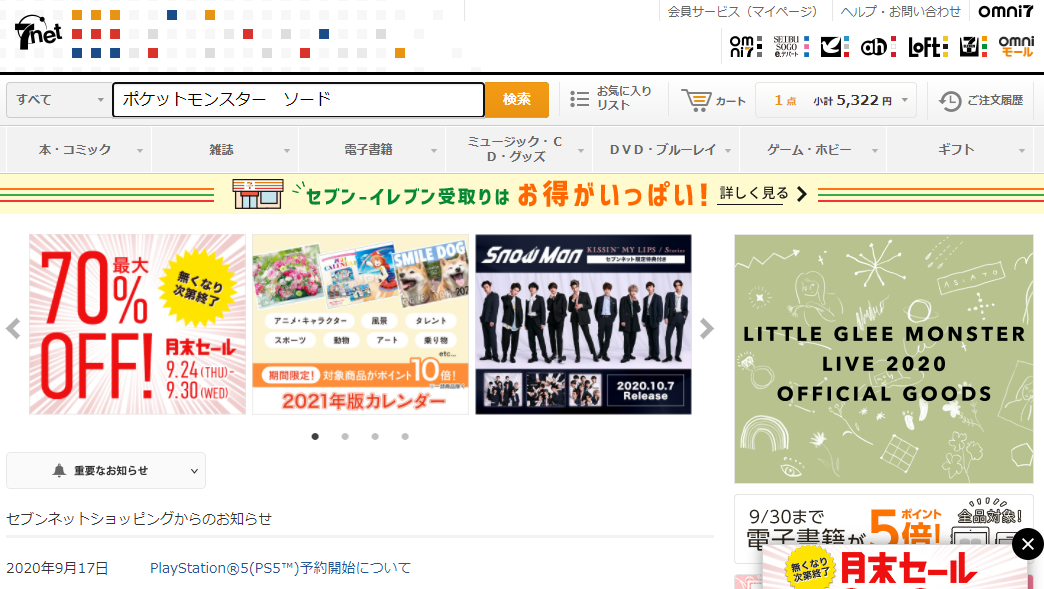1044x589 pixels.
Task: Expand the 本・コミック menu arrow
Action: (140, 151)
